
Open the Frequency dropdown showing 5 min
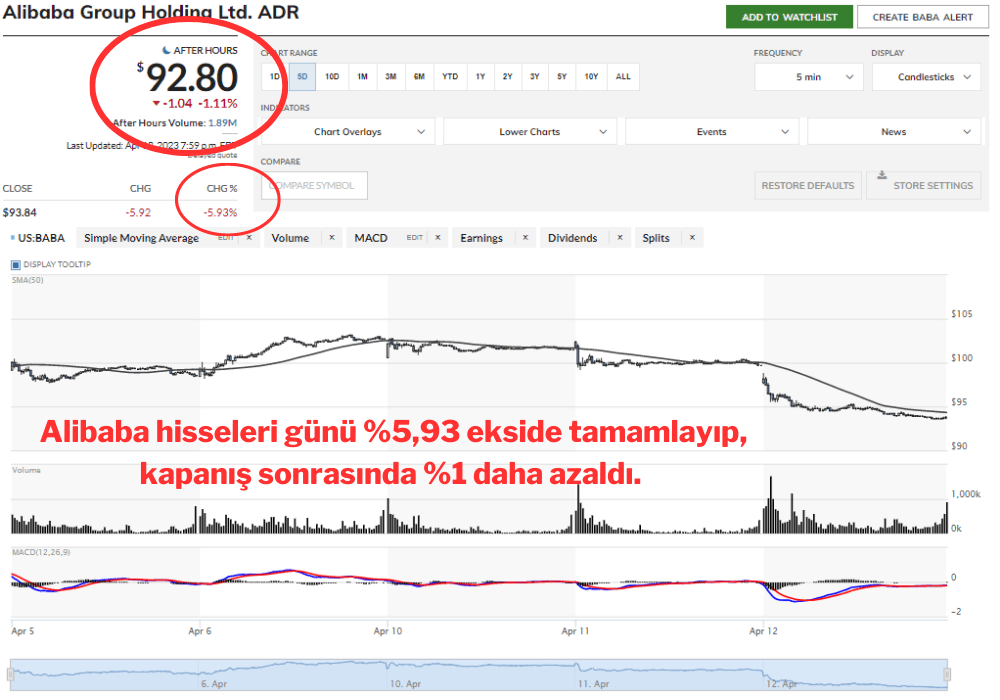click(x=809, y=77)
